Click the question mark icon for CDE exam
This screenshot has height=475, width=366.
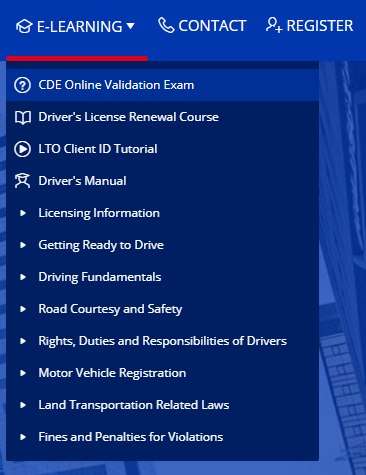(x=22, y=85)
